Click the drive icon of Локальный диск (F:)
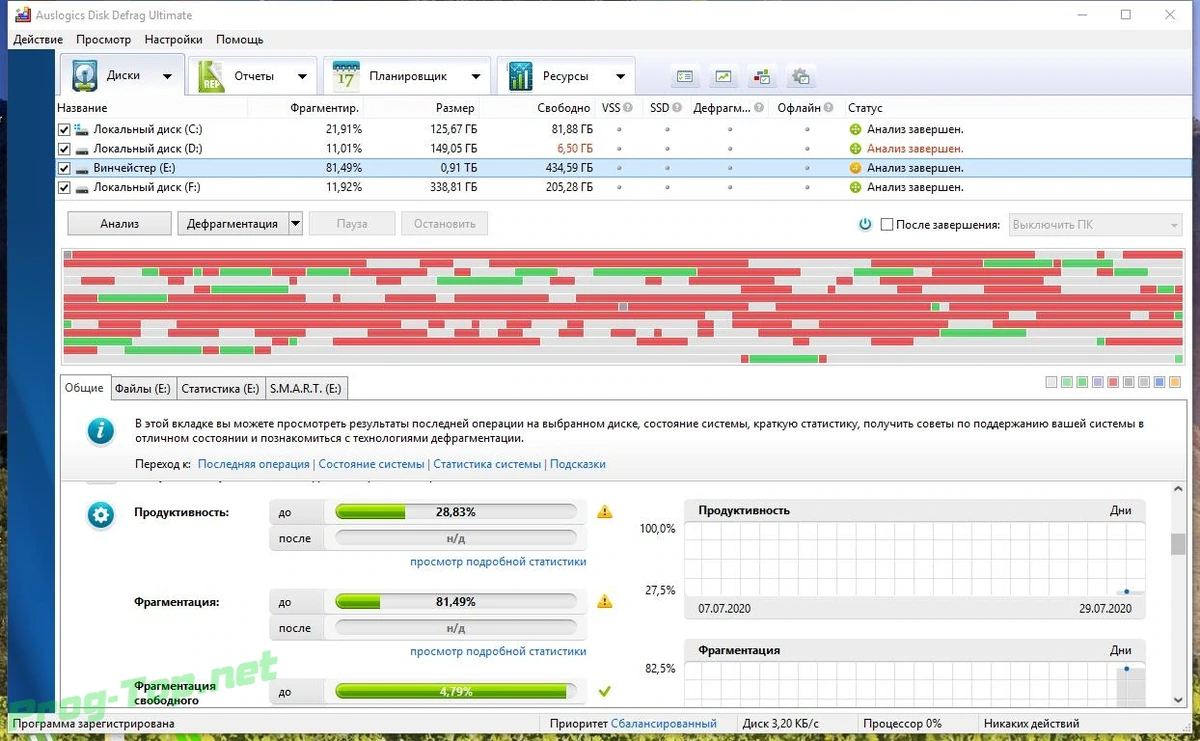 pos(82,187)
